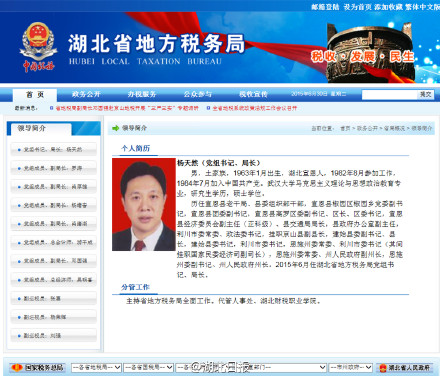Click the national emblem tax logo
Image resolution: width=440 pixels, height=376 pixels.
click(x=38, y=47)
